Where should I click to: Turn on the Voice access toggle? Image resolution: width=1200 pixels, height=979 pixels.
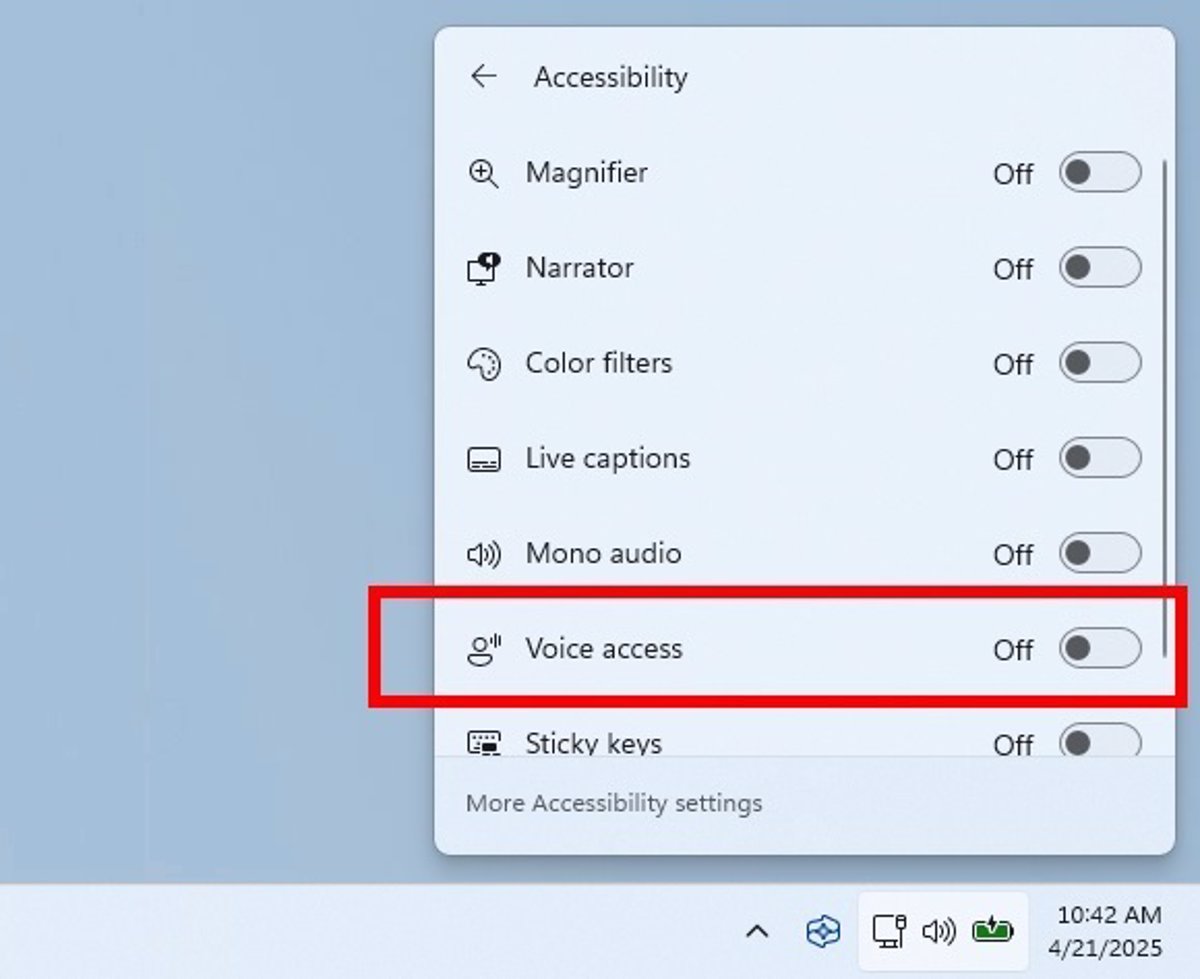[1100, 648]
